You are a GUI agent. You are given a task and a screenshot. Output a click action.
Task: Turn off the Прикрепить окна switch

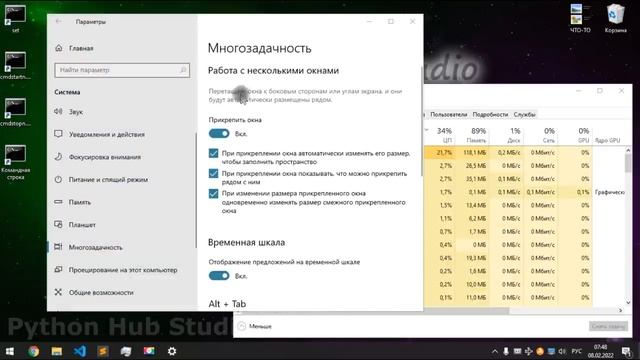tap(219, 133)
